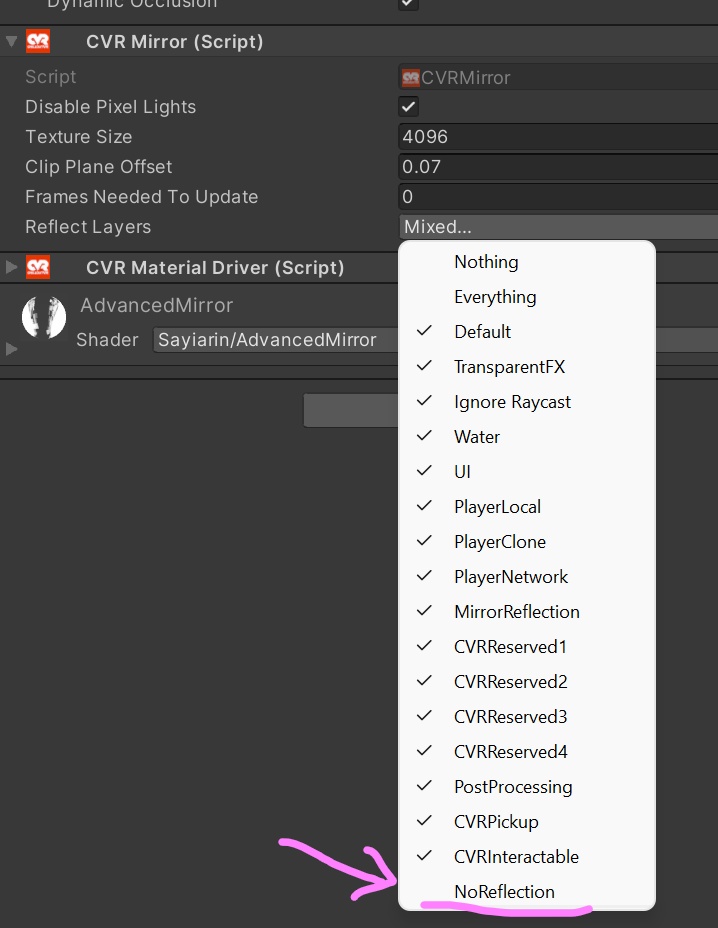This screenshot has width=718, height=928.
Task: Collapse the CVR Mirror script component
Action: click(x=11, y=42)
